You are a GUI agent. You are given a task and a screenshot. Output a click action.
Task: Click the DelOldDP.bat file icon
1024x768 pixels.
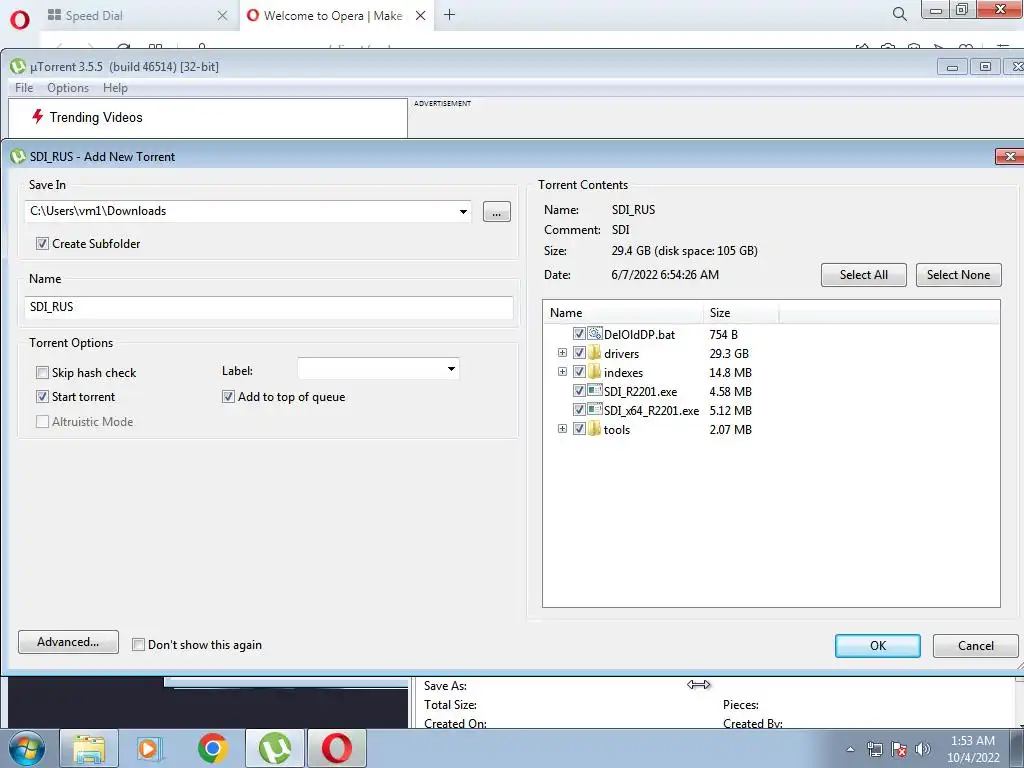click(594, 334)
